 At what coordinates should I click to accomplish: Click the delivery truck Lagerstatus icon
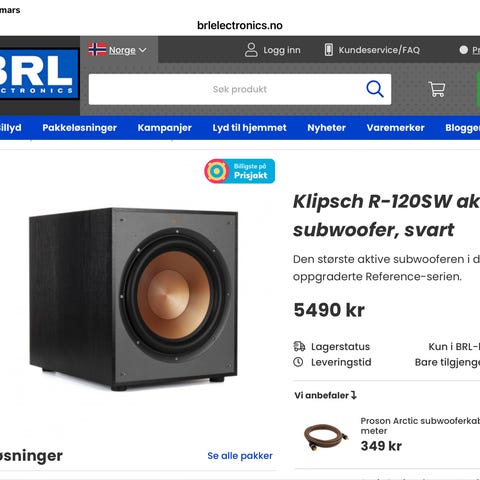pos(299,347)
